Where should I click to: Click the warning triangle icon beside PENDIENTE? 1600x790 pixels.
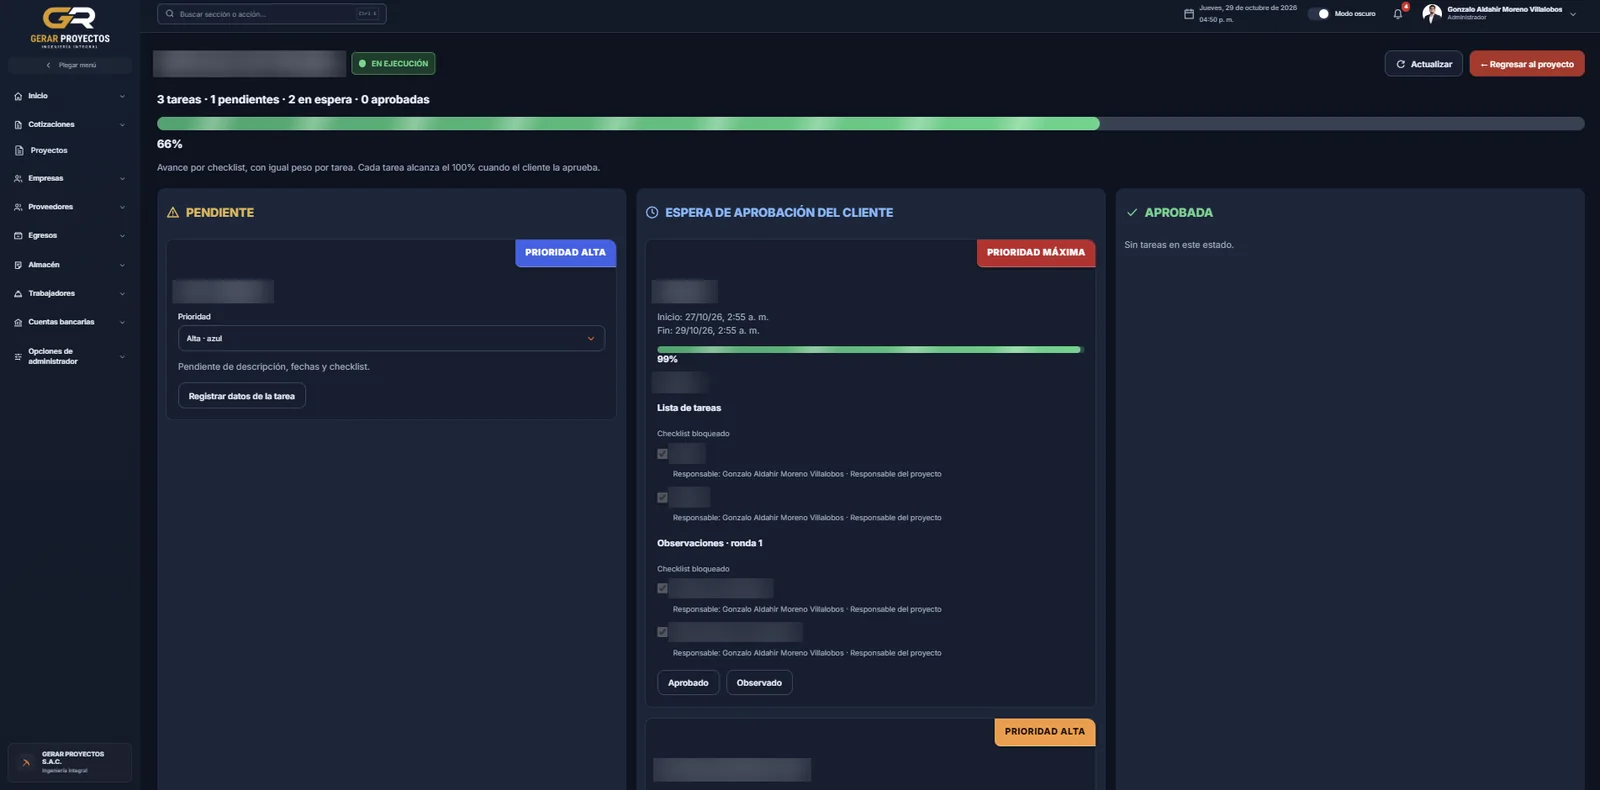(173, 213)
